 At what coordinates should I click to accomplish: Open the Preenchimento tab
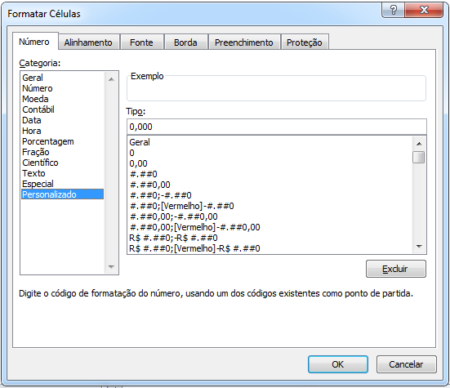[x=244, y=43]
